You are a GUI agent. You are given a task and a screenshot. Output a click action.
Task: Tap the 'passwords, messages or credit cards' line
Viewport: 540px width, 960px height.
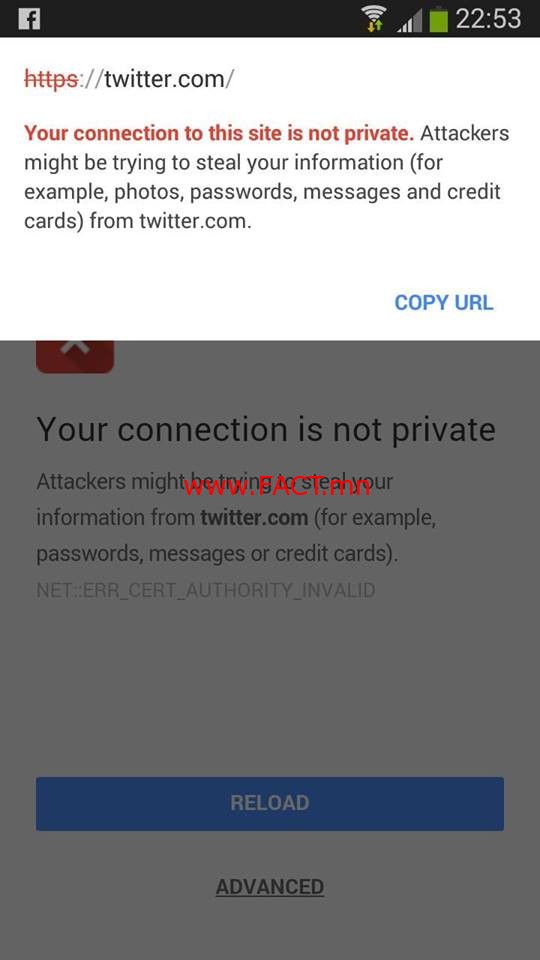click(217, 554)
